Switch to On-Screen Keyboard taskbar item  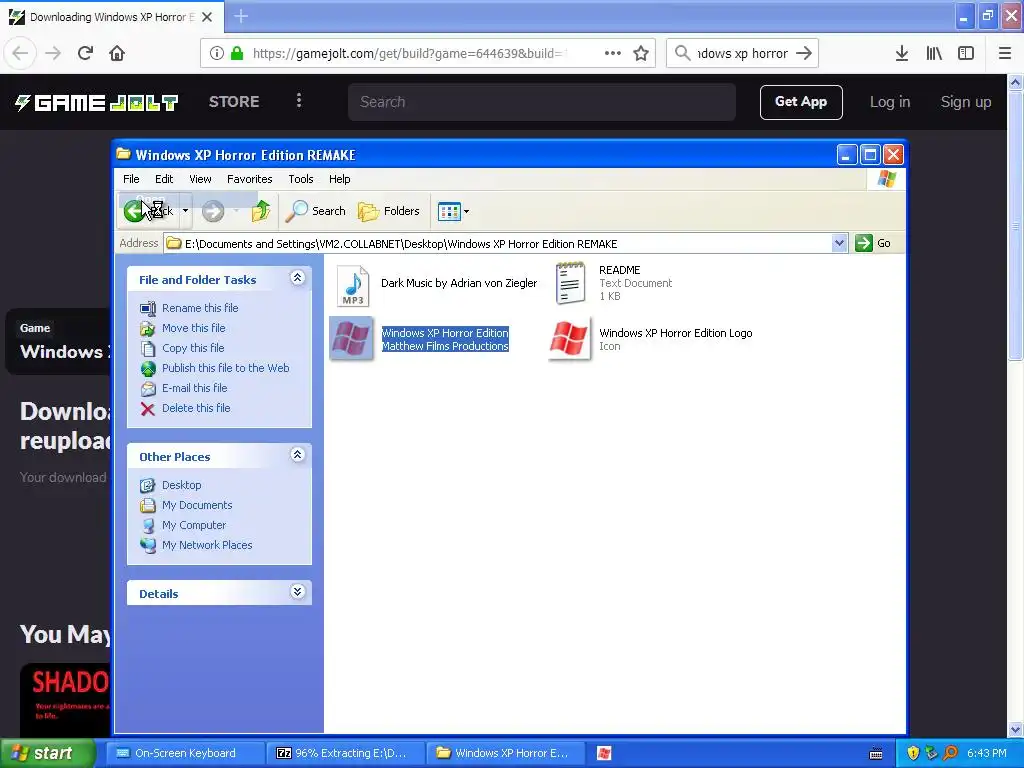click(185, 753)
